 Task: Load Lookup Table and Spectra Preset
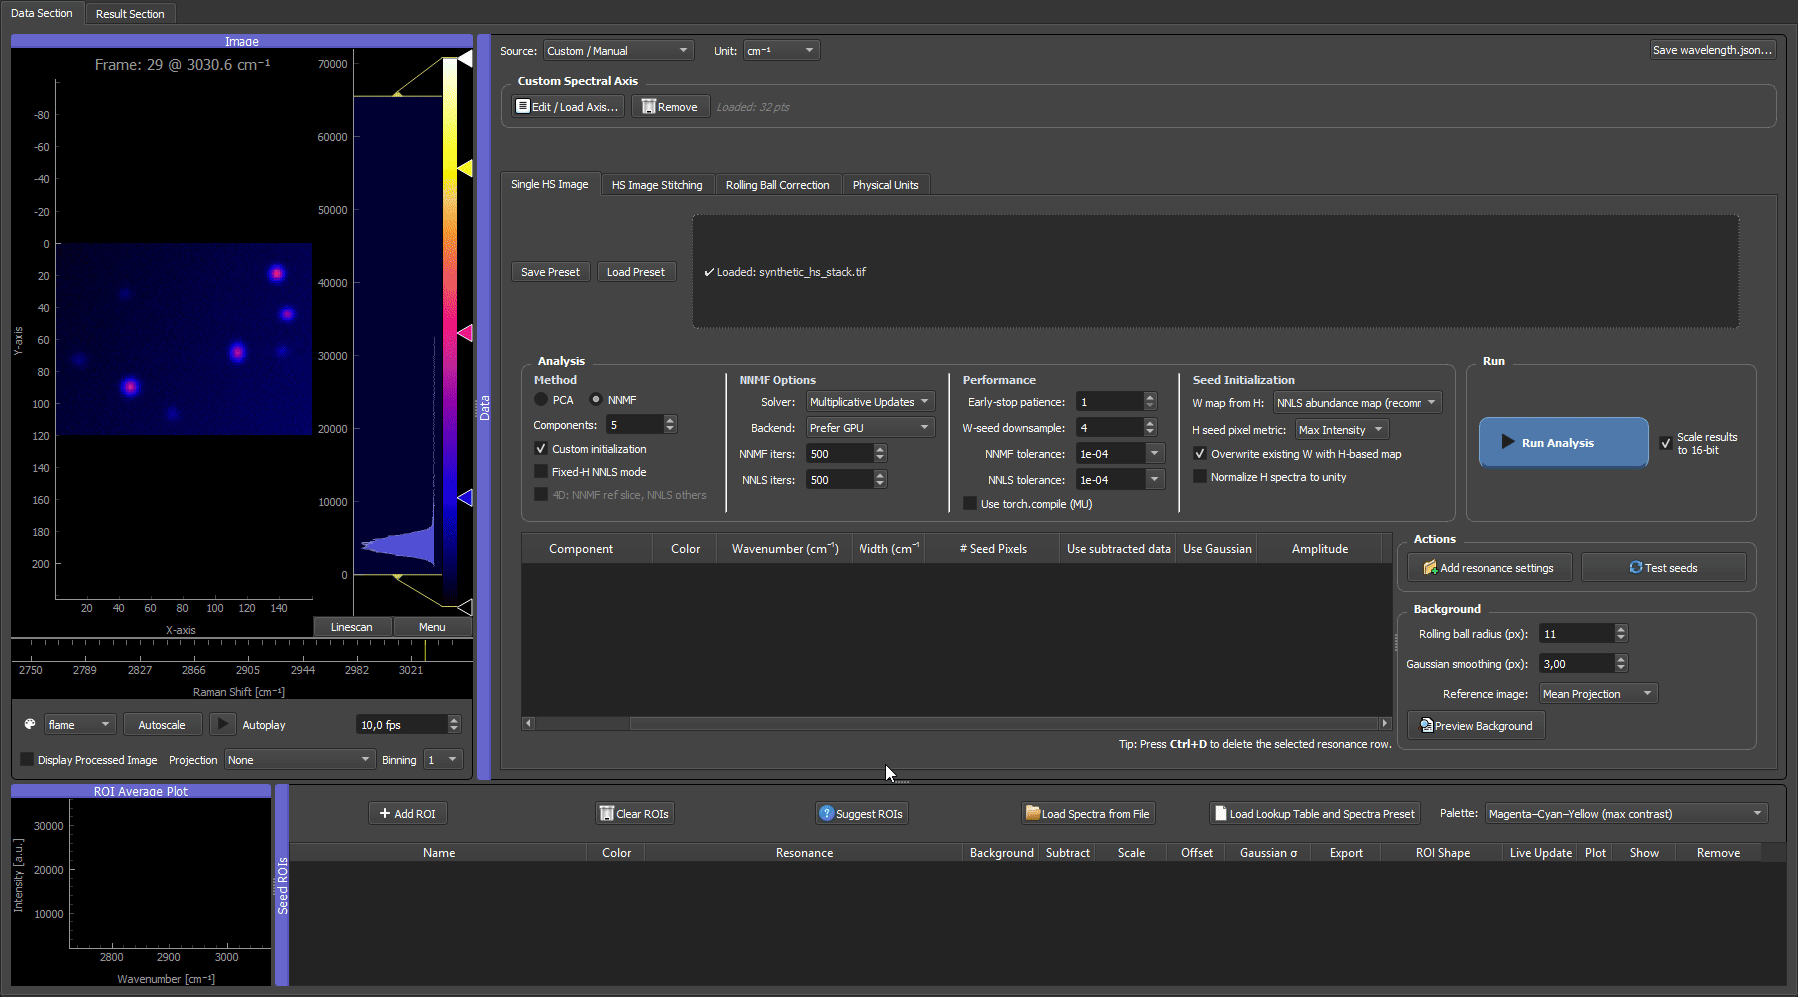click(x=1315, y=814)
